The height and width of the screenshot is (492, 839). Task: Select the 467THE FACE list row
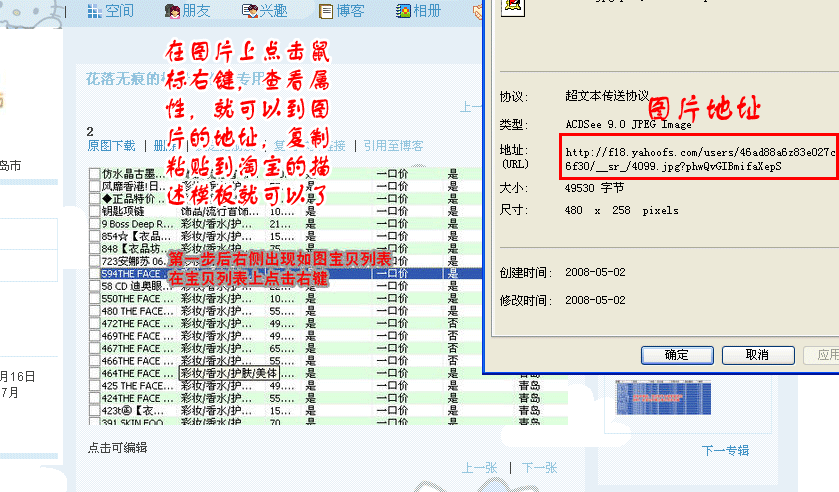pyautogui.click(x=286, y=349)
